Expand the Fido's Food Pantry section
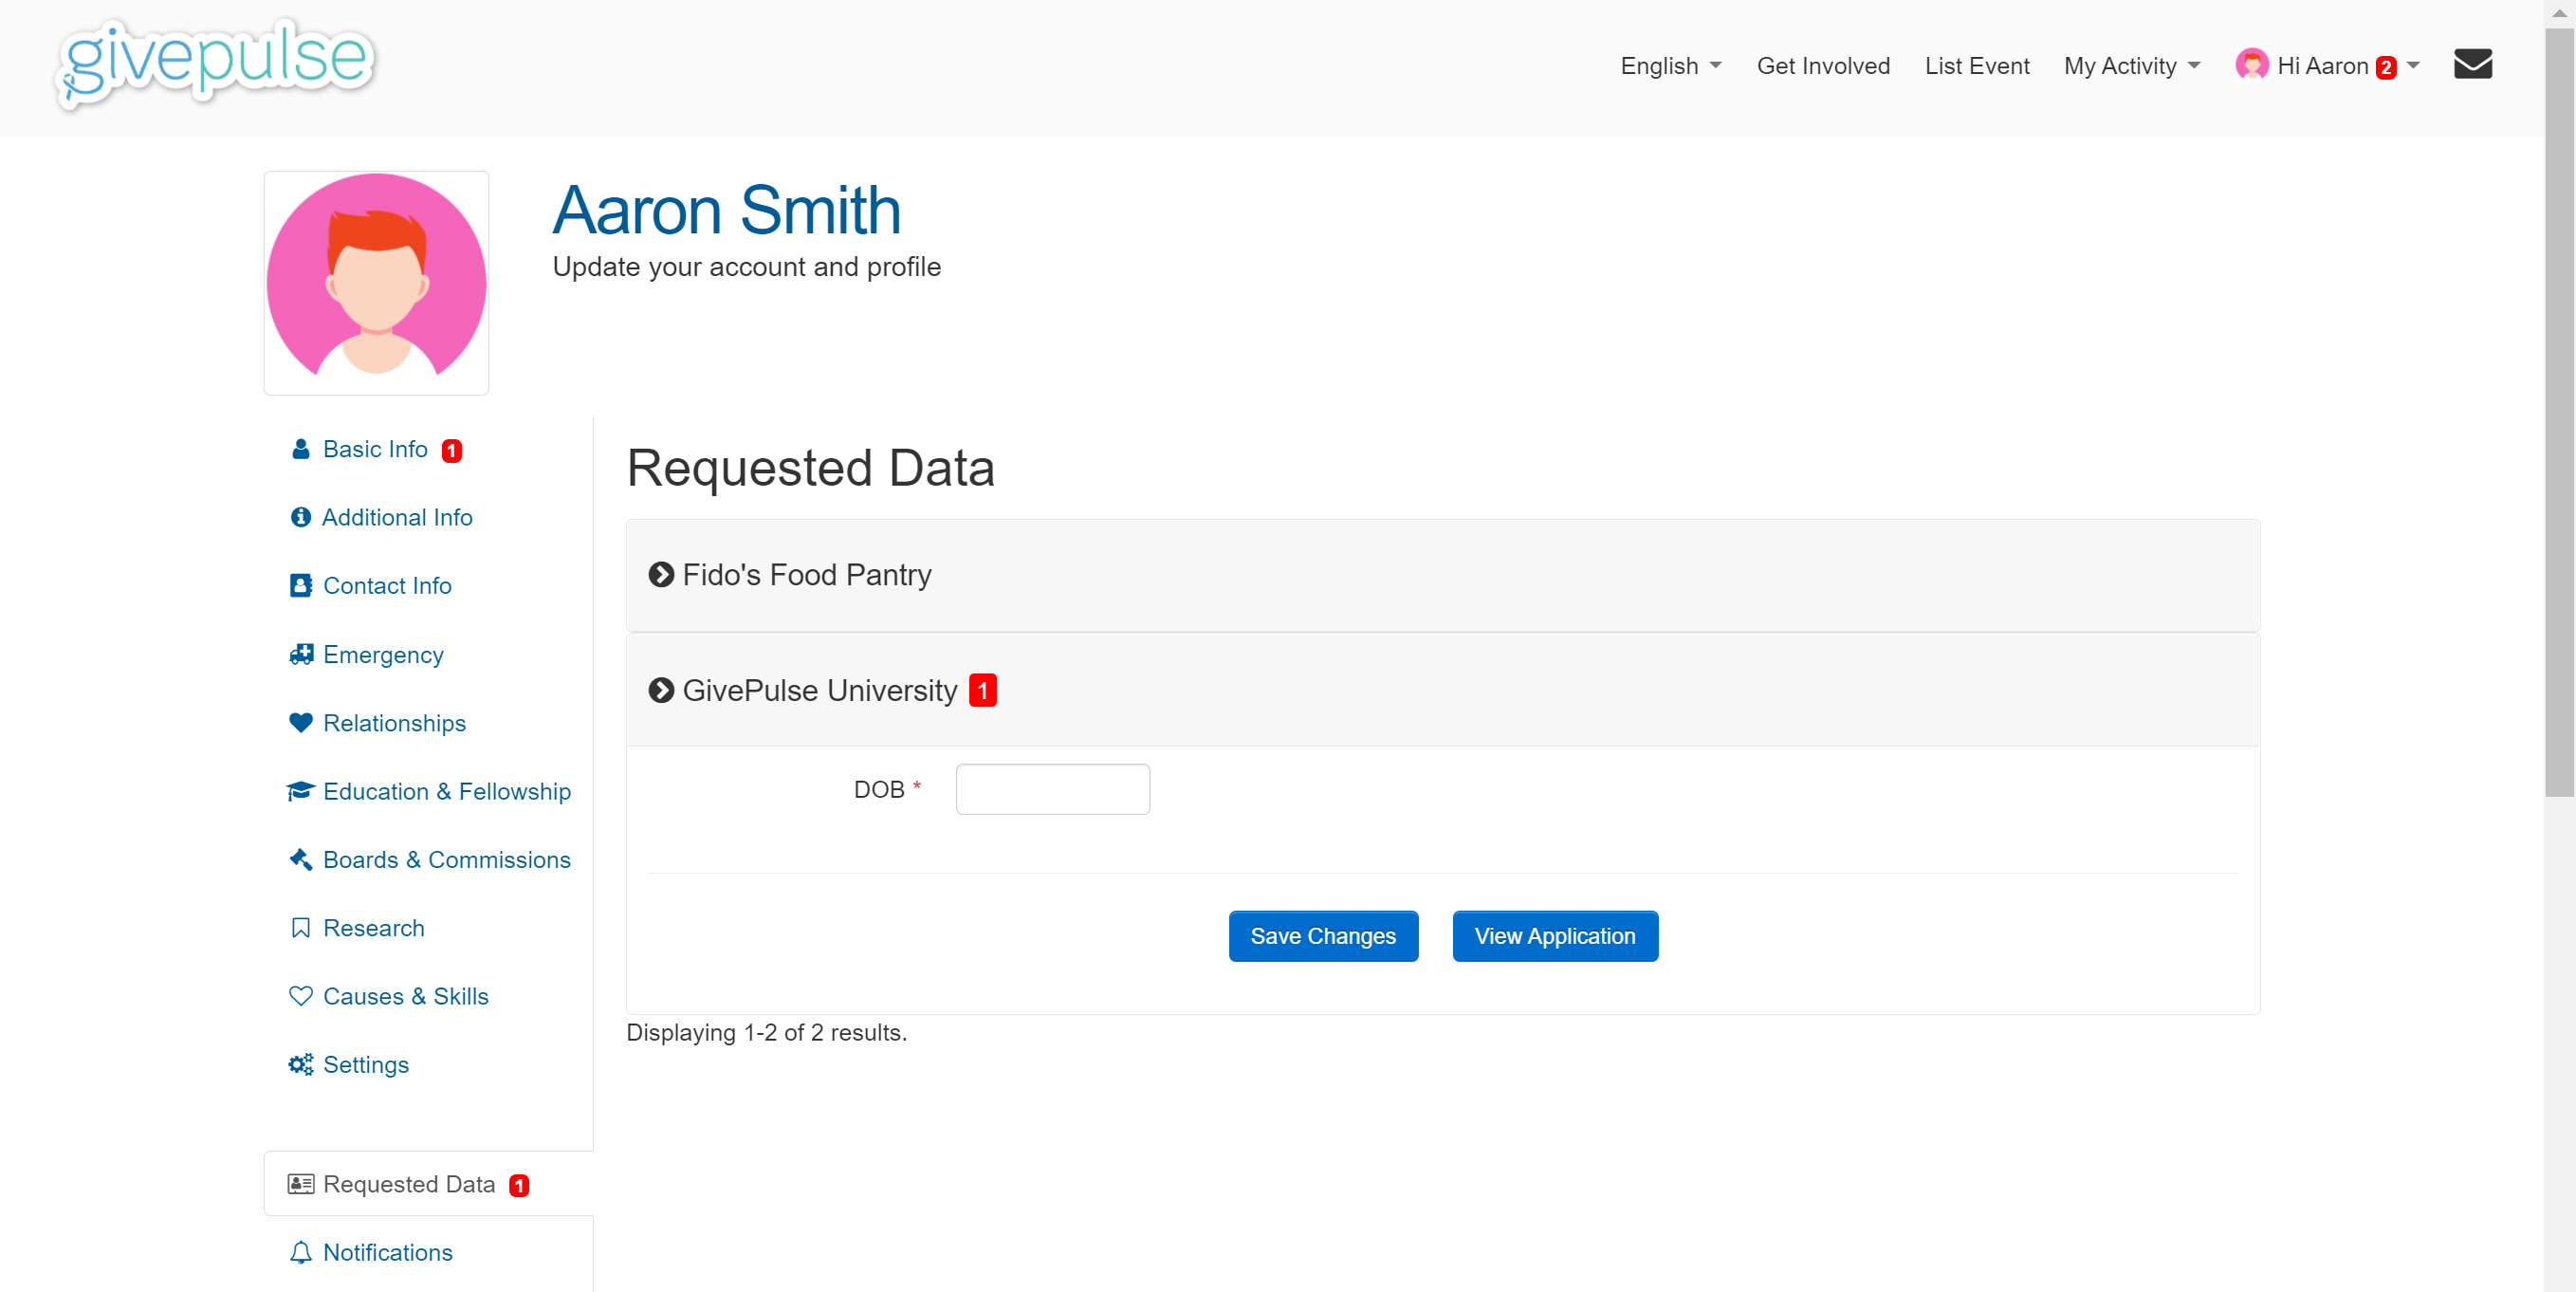2576x1292 pixels. click(1442, 575)
